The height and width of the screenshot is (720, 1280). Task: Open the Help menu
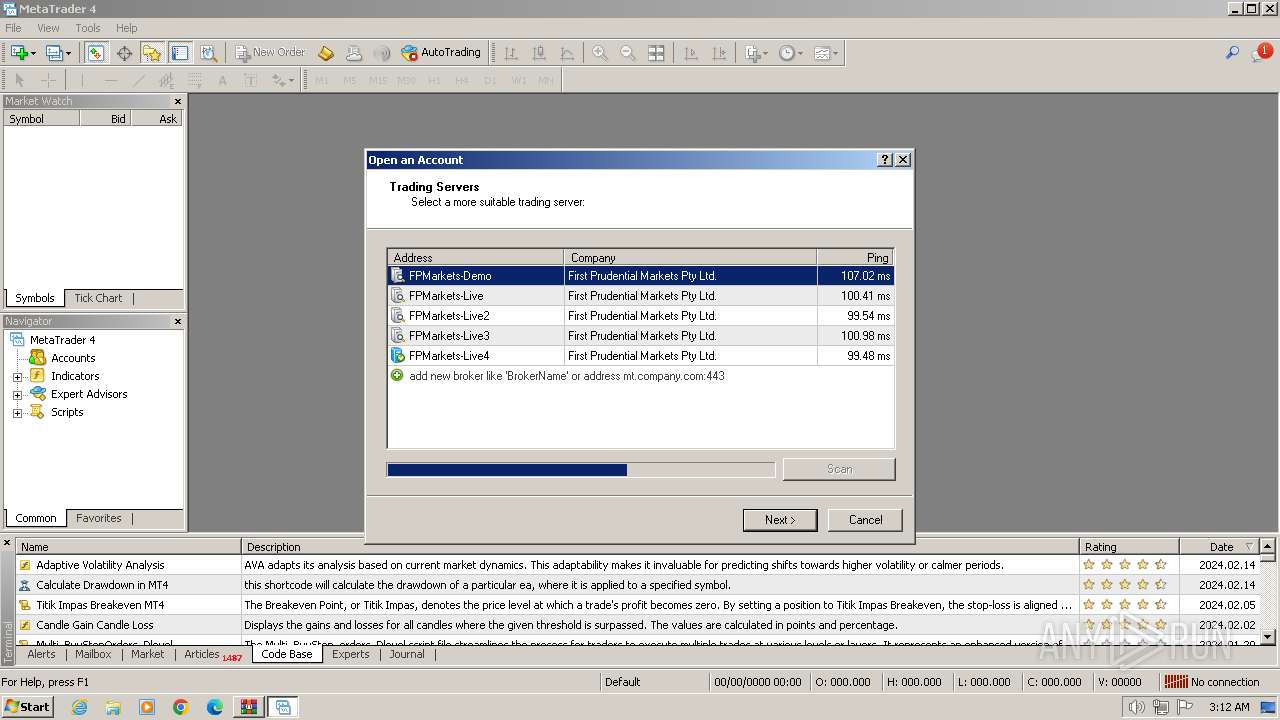[x=126, y=28]
